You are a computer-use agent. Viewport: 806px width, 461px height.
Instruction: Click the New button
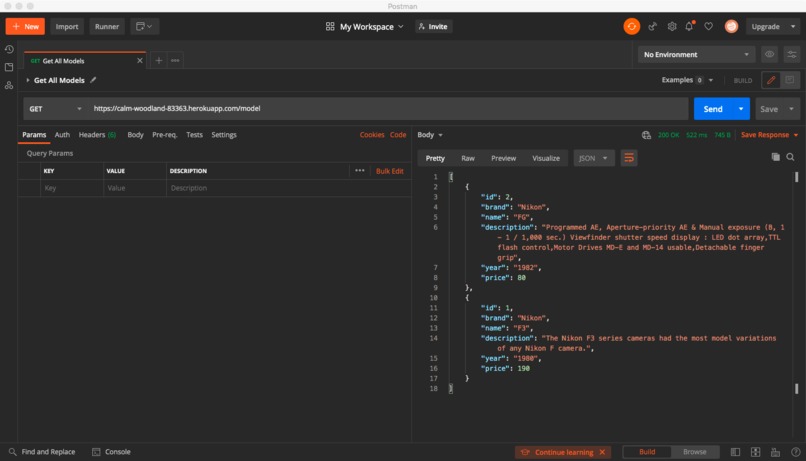pos(25,26)
